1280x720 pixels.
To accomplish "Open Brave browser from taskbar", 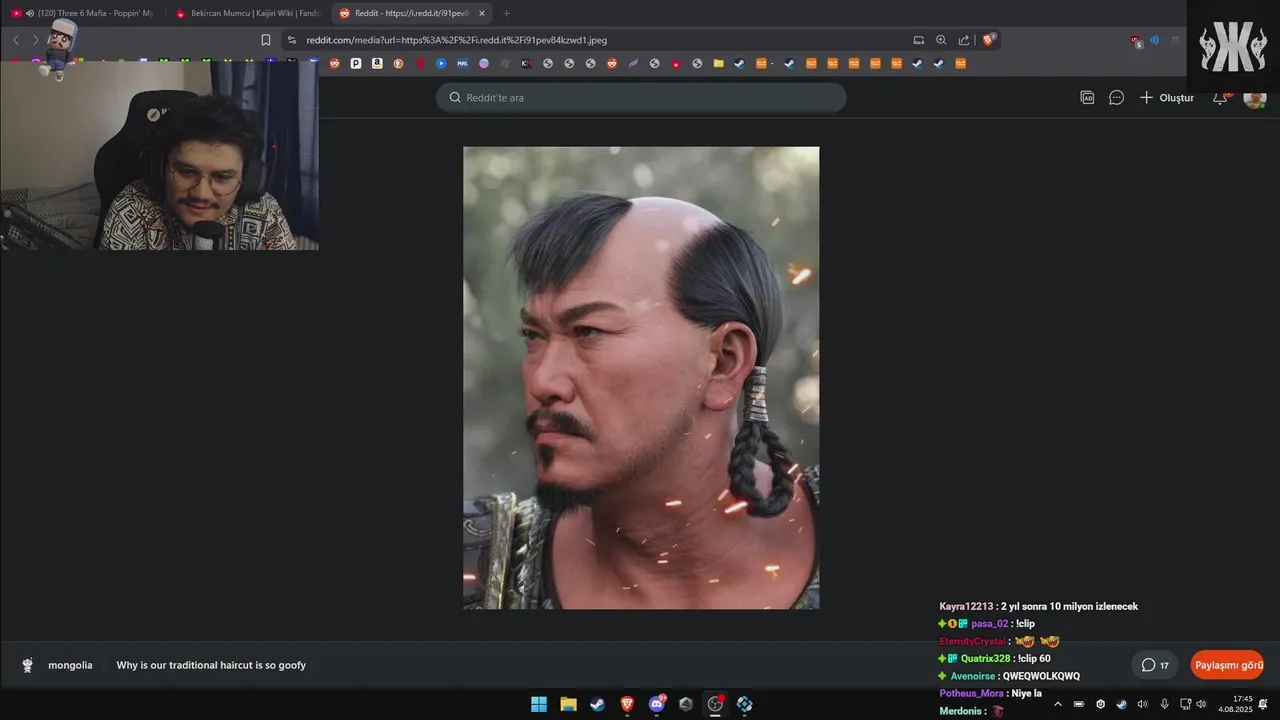I will (627, 704).
